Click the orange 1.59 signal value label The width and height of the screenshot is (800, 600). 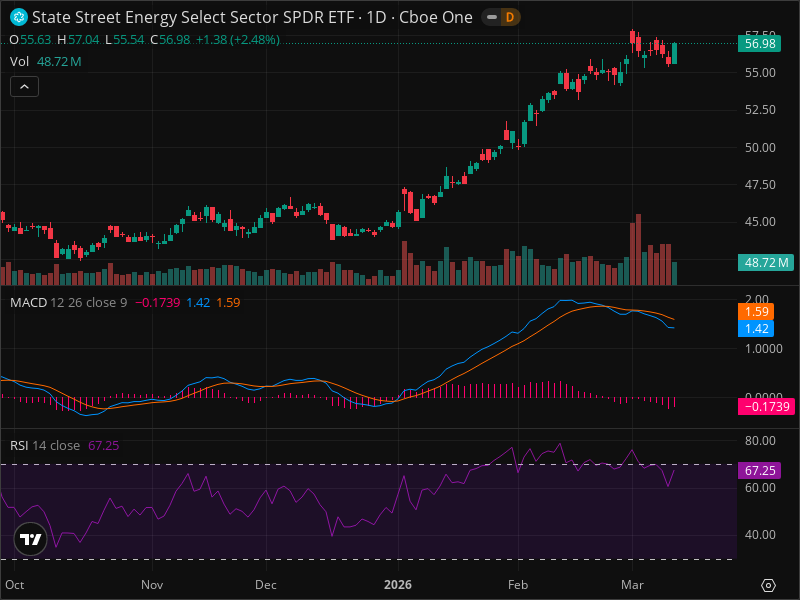coord(756,312)
